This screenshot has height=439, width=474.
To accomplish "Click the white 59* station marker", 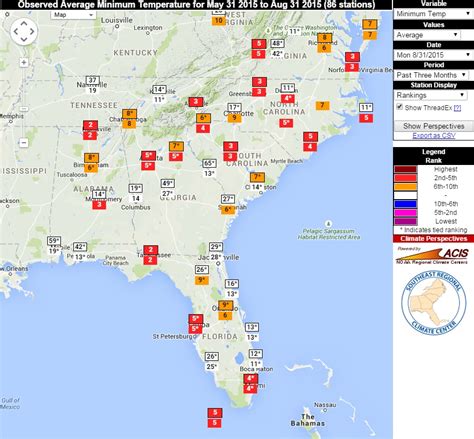I will pos(54,241).
